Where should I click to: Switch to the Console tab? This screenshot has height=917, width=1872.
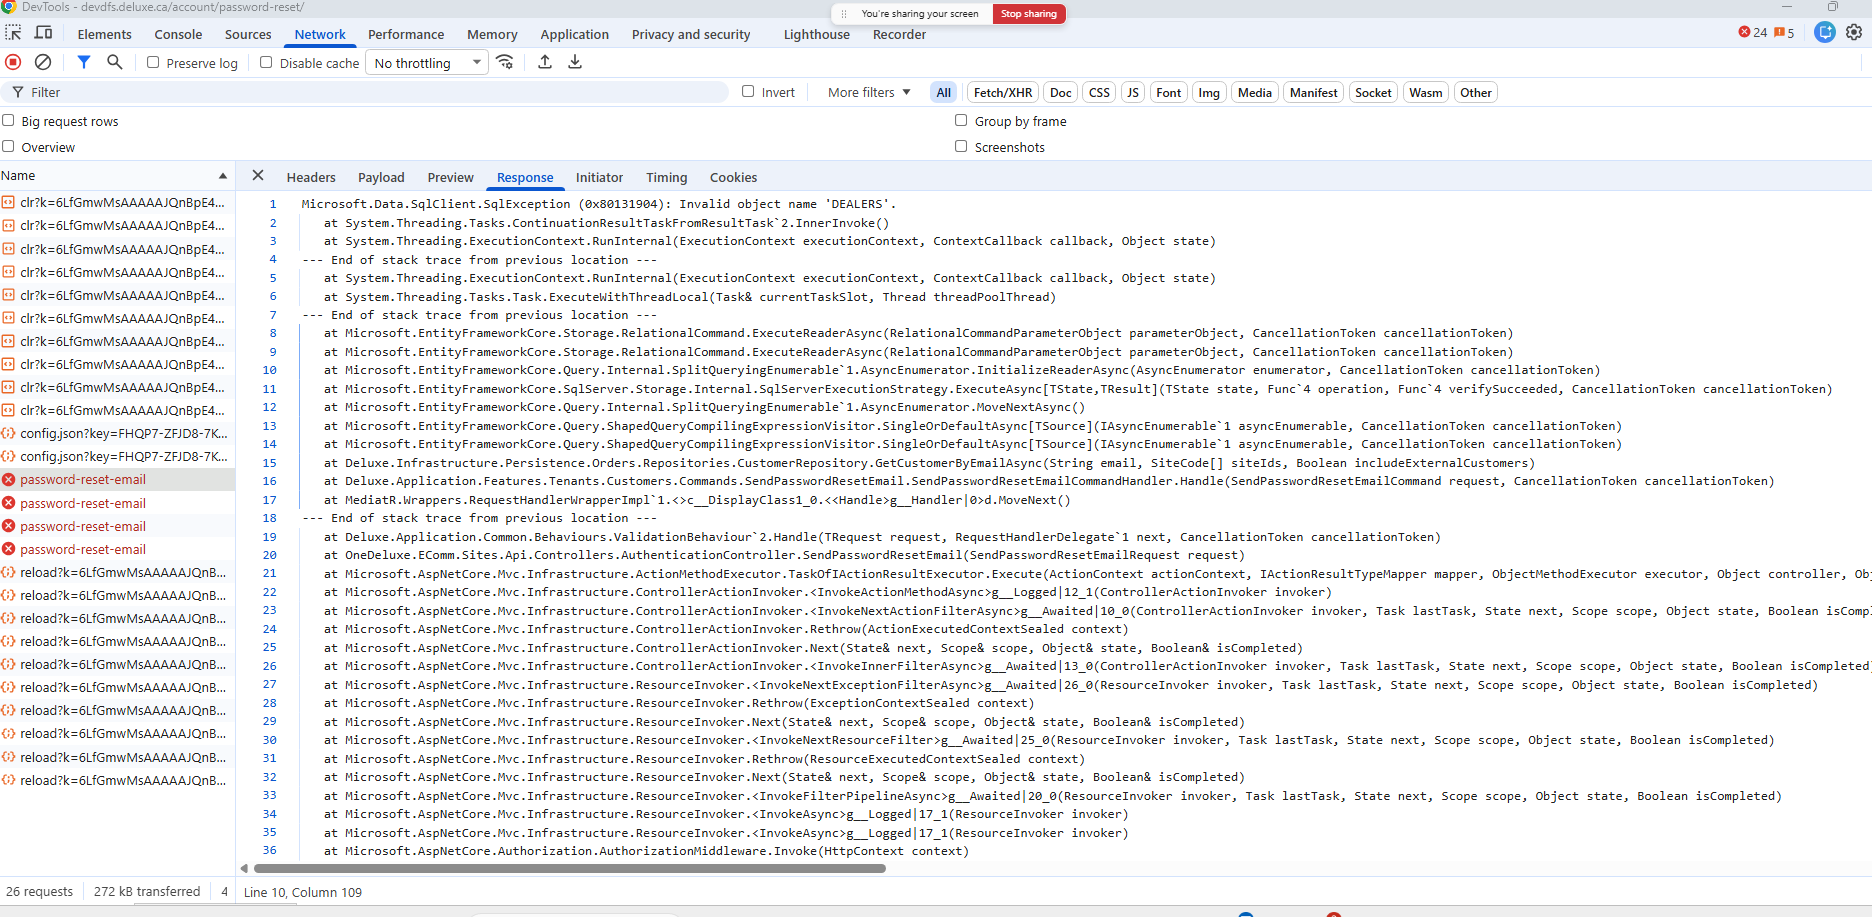178,34
